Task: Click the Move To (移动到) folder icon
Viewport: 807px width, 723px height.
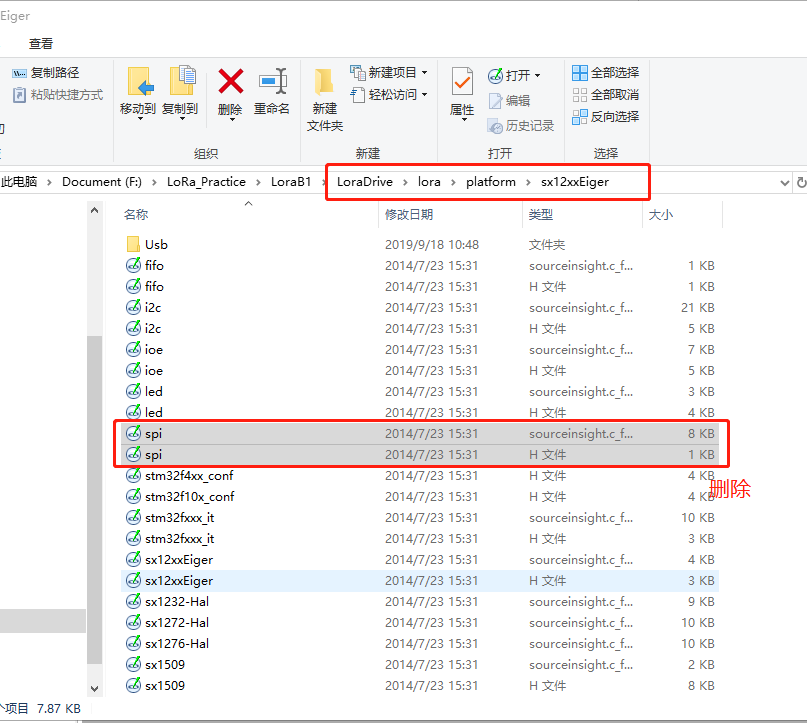Action: point(141,81)
